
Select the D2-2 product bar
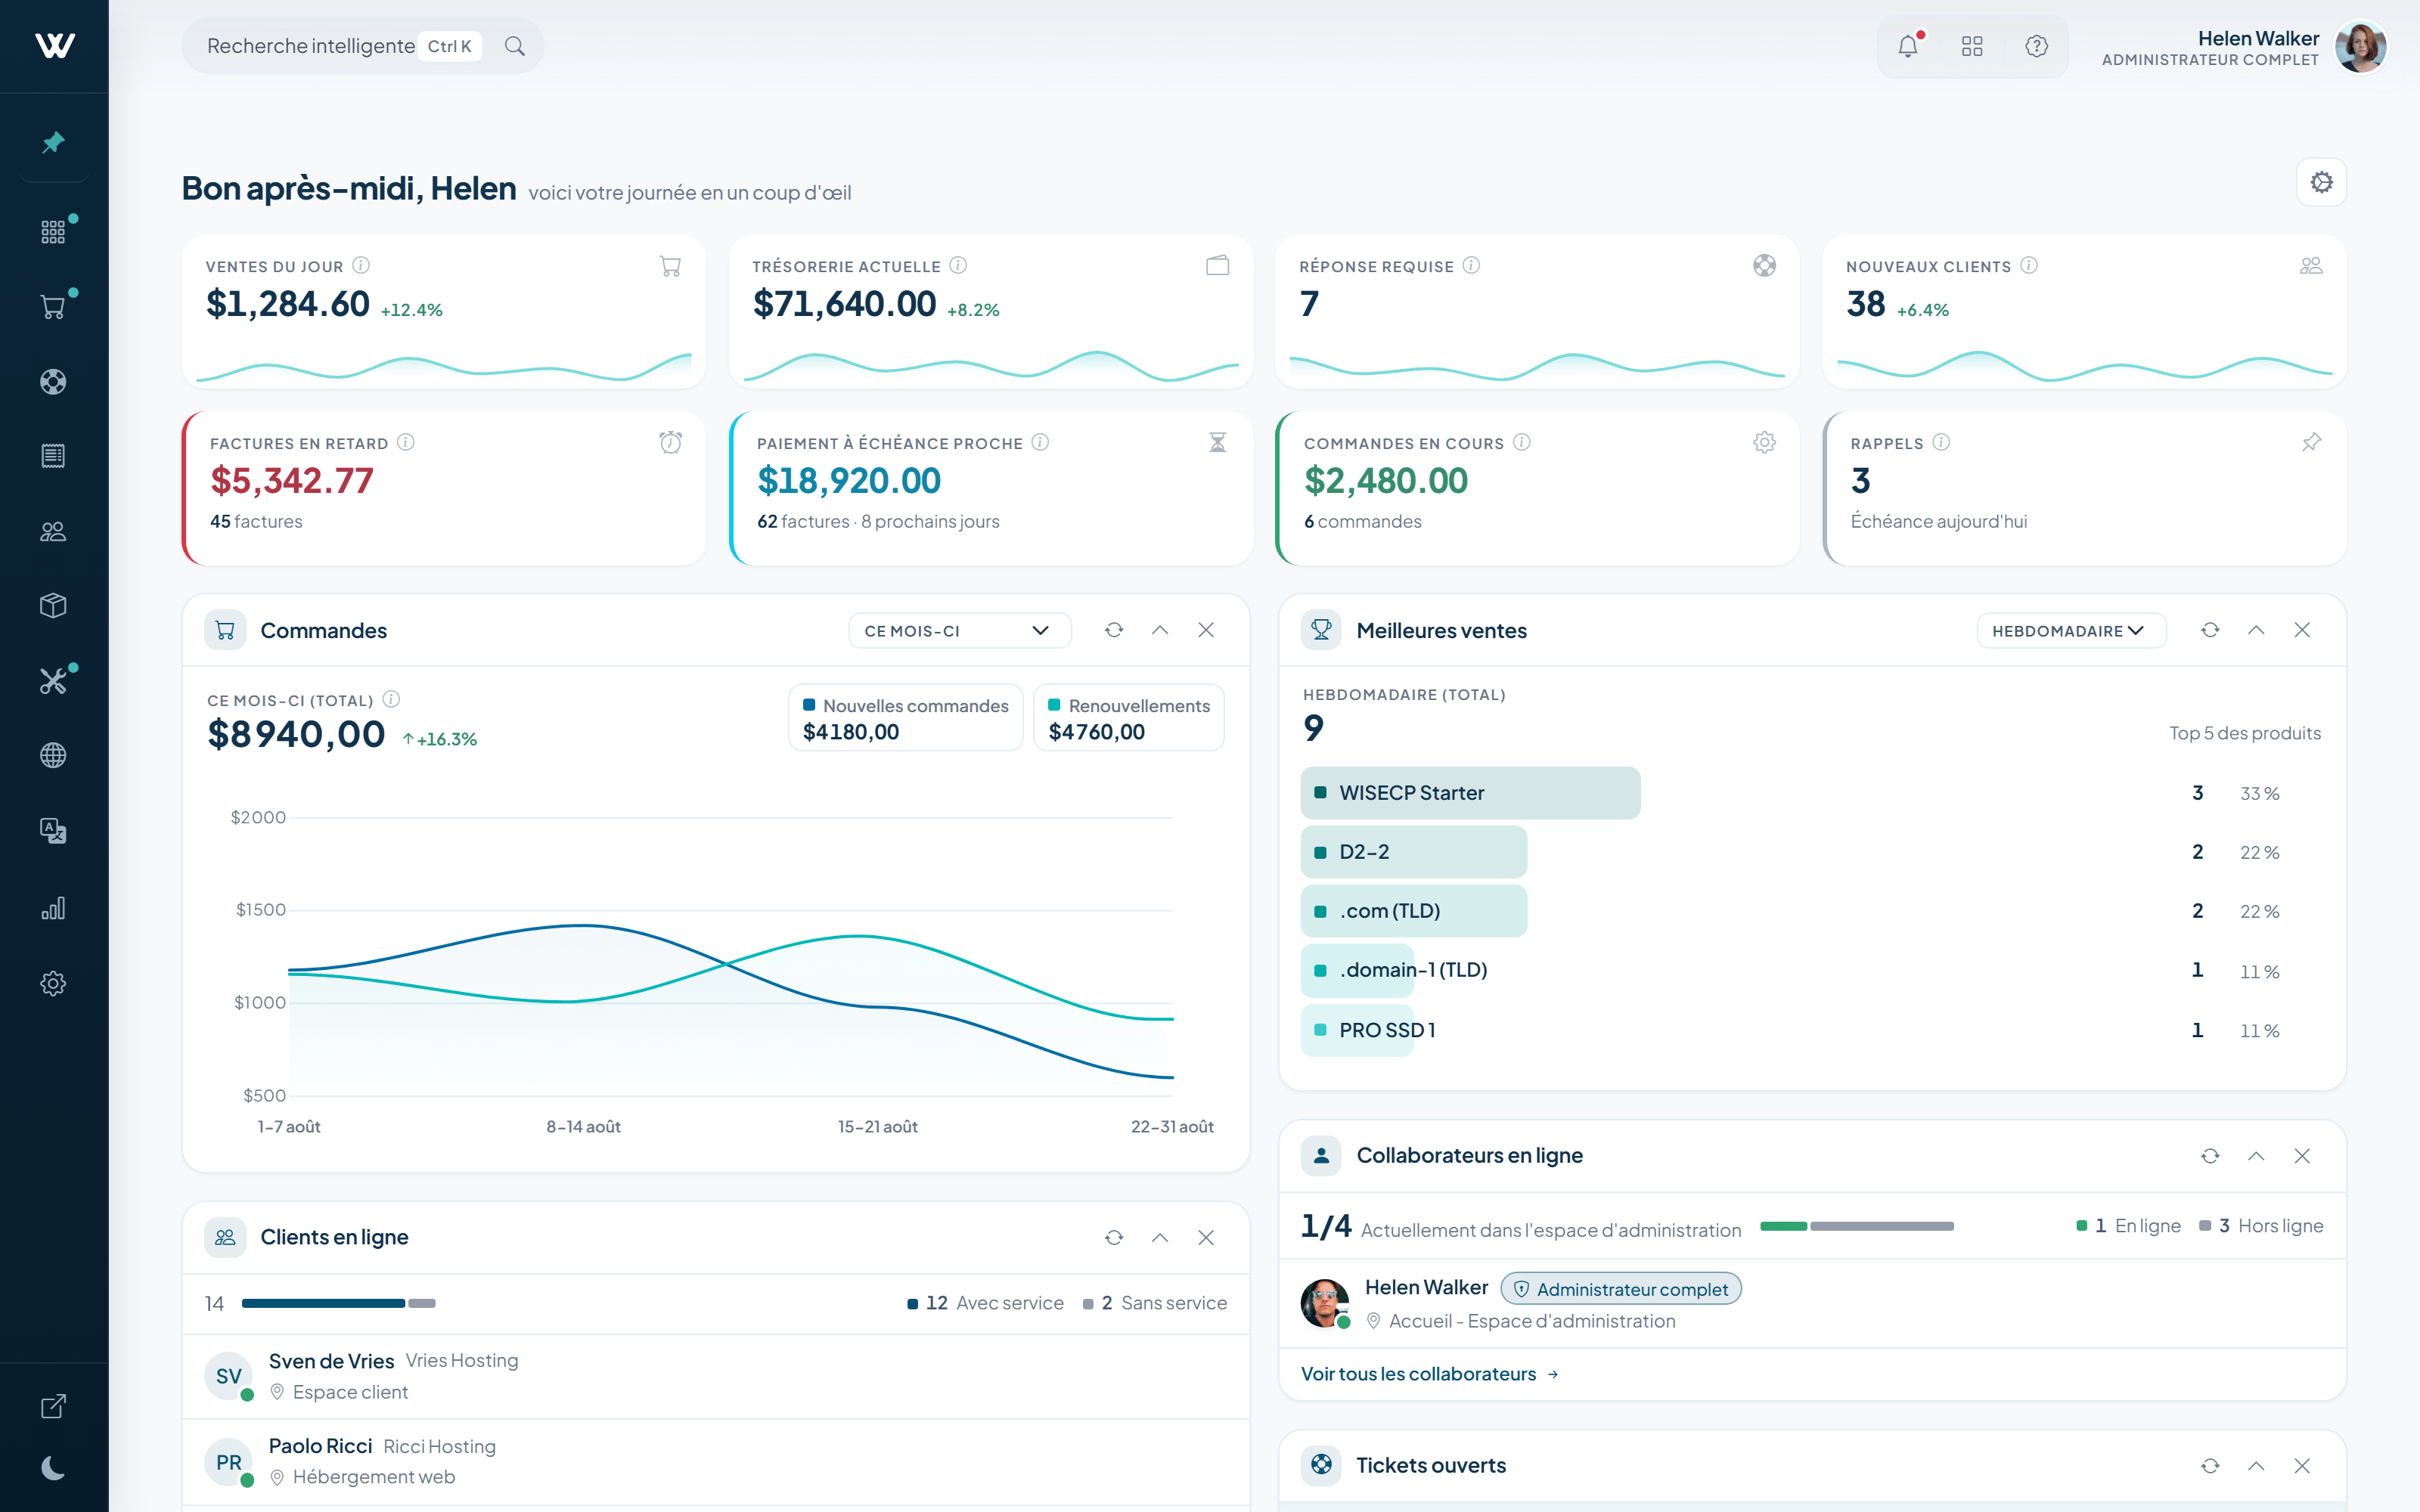pos(1414,852)
